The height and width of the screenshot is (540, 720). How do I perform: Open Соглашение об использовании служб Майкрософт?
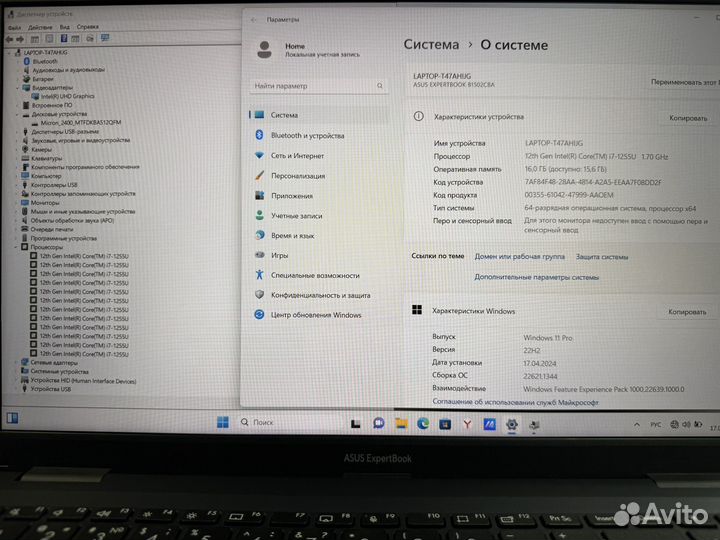point(515,402)
